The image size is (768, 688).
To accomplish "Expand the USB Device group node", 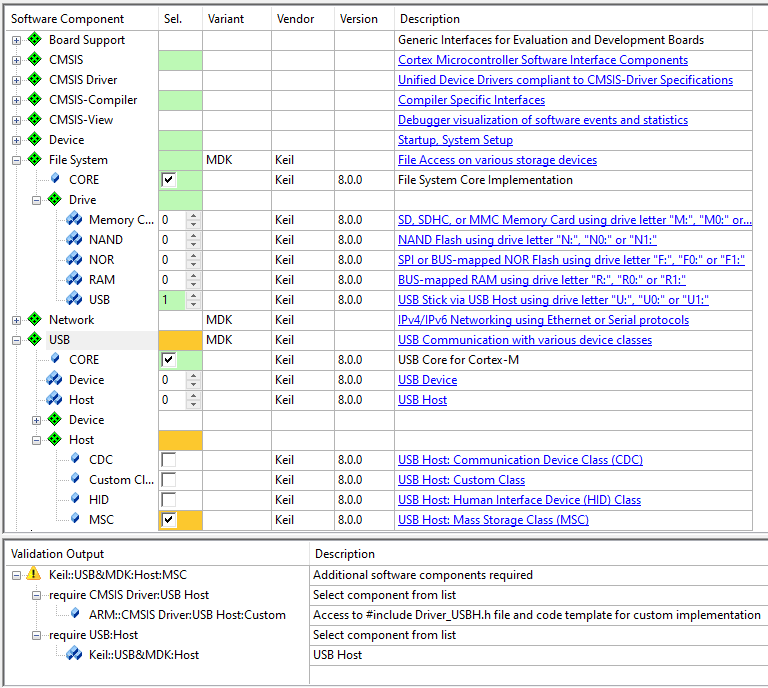I will 36,420.
